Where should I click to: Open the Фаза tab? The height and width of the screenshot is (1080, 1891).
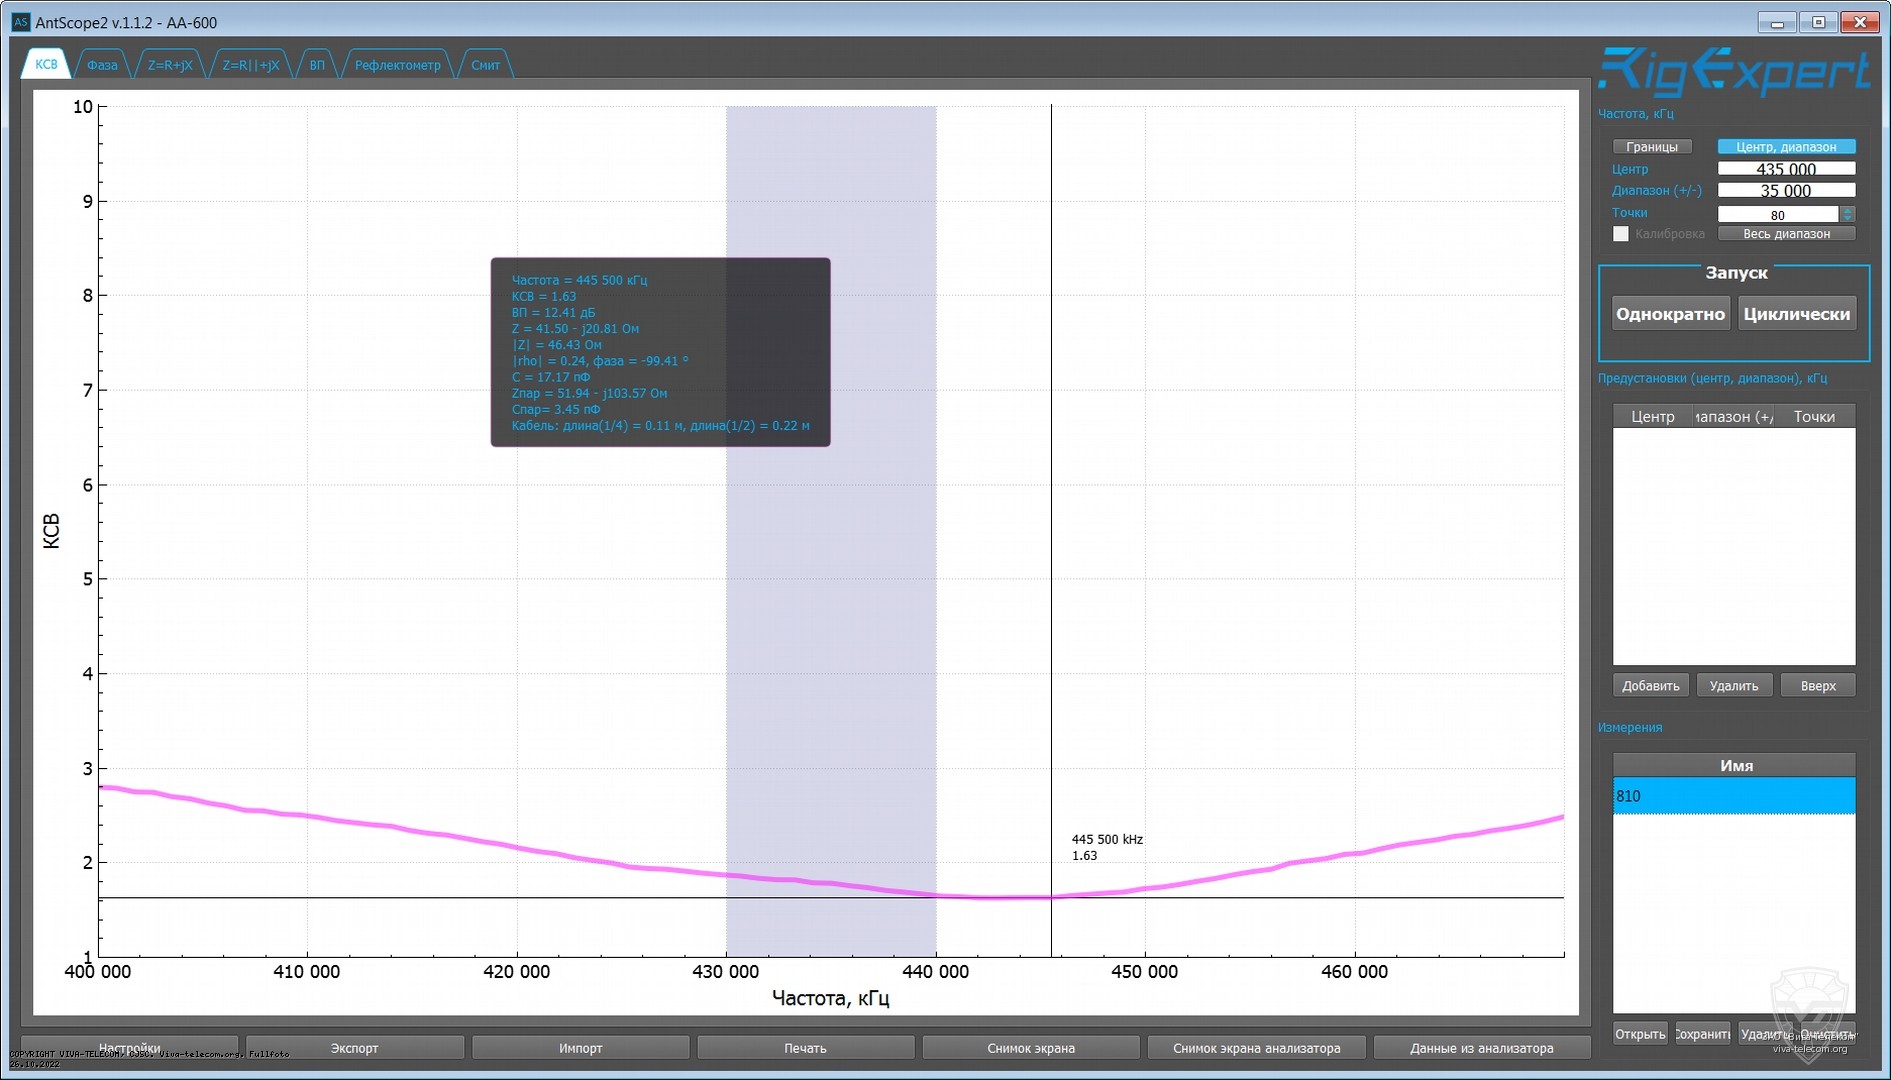(102, 65)
